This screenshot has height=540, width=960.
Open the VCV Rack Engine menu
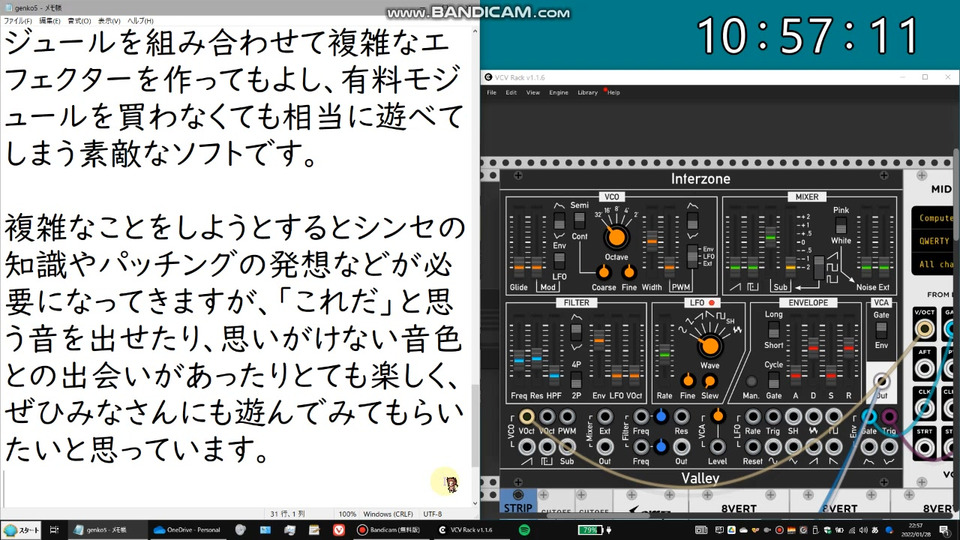click(x=558, y=92)
